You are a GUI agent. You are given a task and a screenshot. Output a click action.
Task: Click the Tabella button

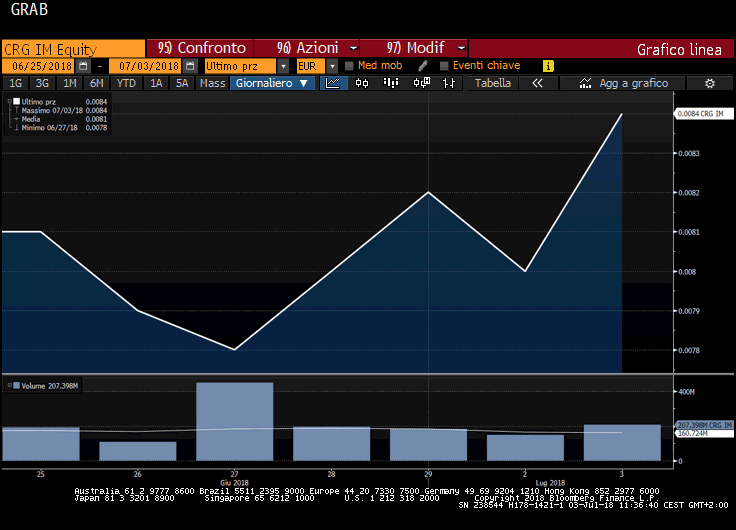(x=492, y=83)
